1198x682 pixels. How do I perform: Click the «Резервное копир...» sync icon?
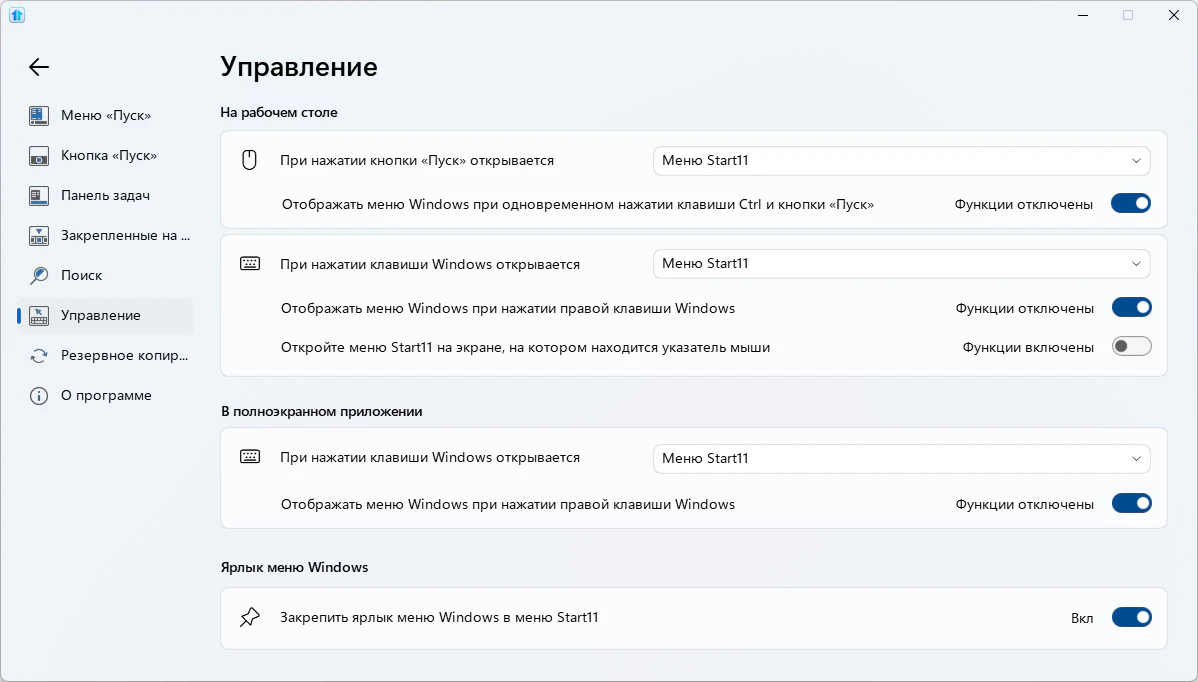coord(39,356)
